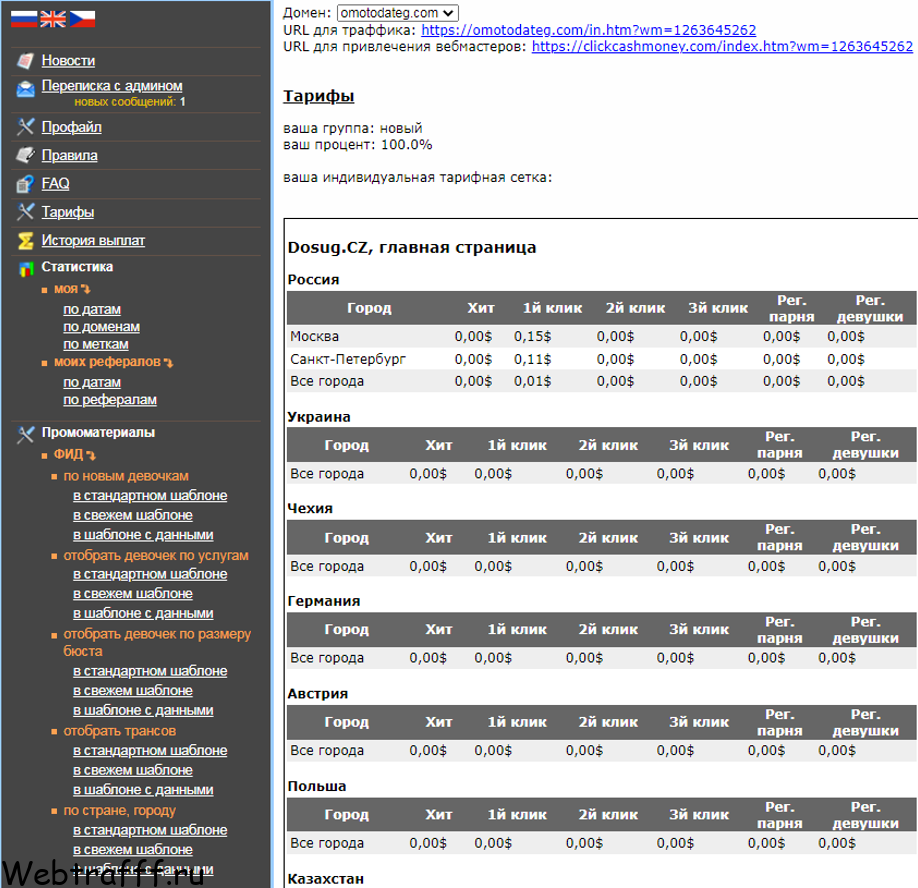Open the clickcashmoney.com webmaster referral link

(x=722, y=46)
